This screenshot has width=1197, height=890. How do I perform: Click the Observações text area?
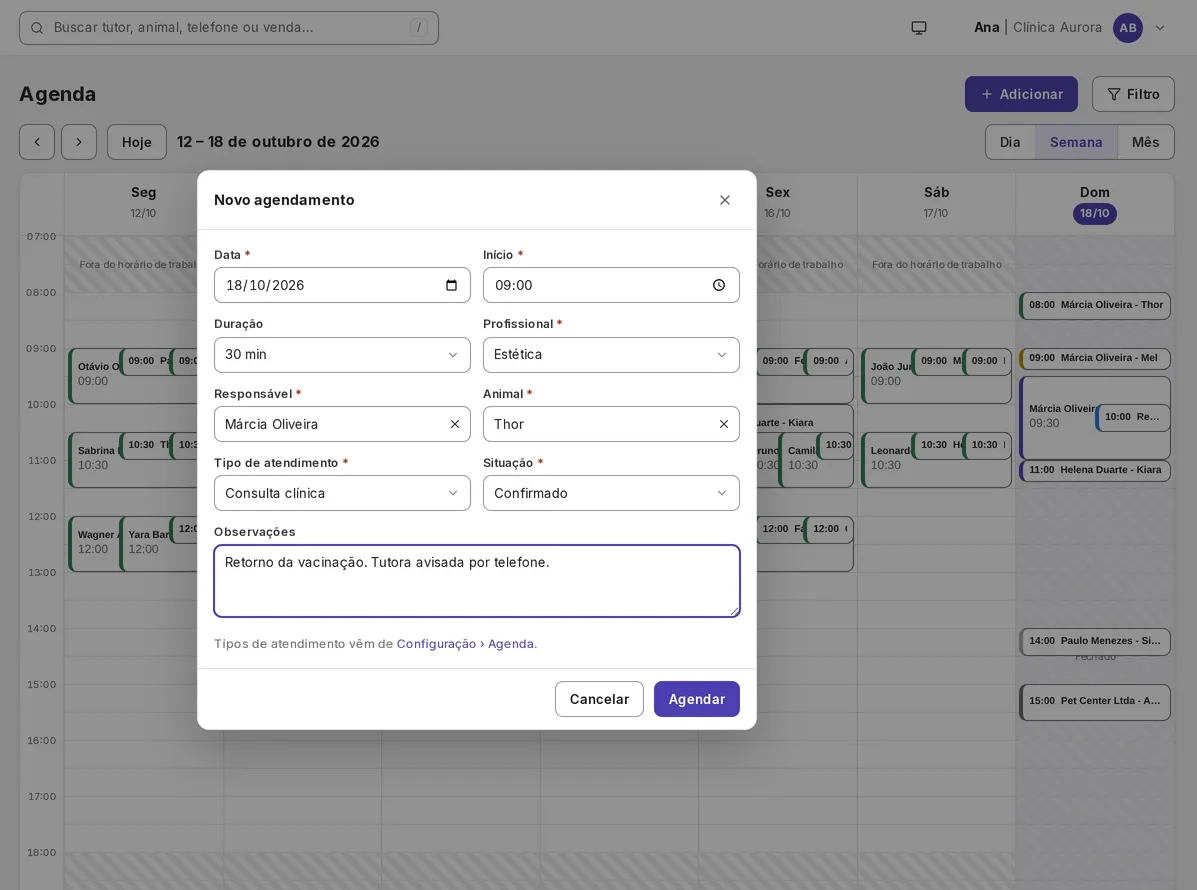pyautogui.click(x=476, y=581)
